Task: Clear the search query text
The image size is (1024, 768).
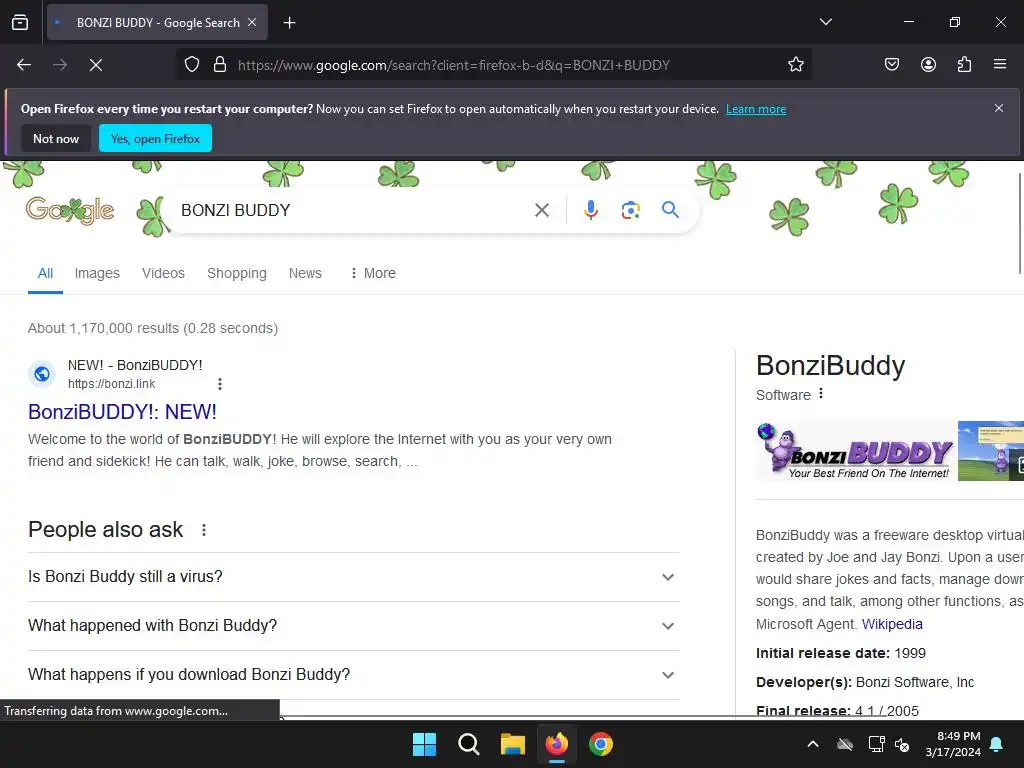Action: click(542, 210)
